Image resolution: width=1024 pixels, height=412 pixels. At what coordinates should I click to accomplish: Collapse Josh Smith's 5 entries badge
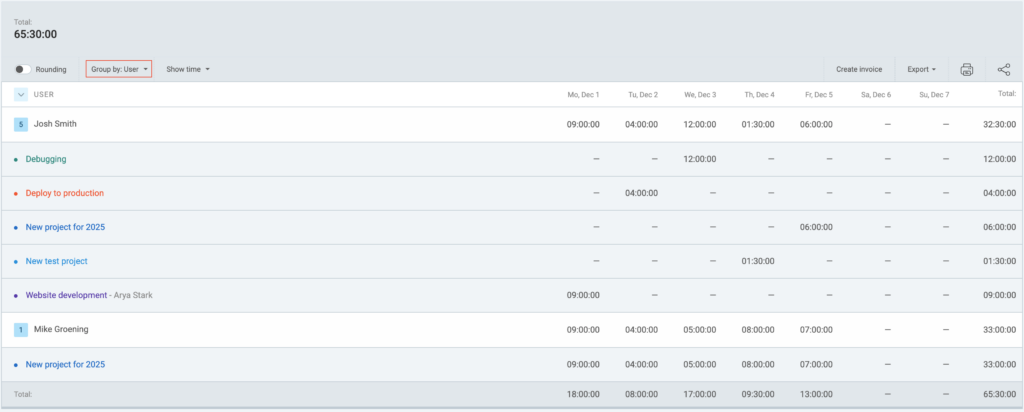(x=21, y=124)
